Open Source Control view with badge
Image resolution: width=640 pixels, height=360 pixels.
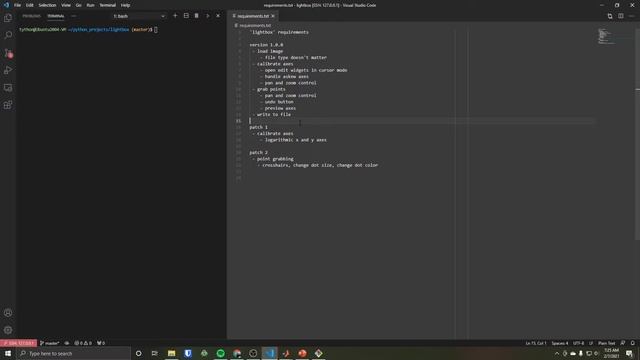point(8,53)
